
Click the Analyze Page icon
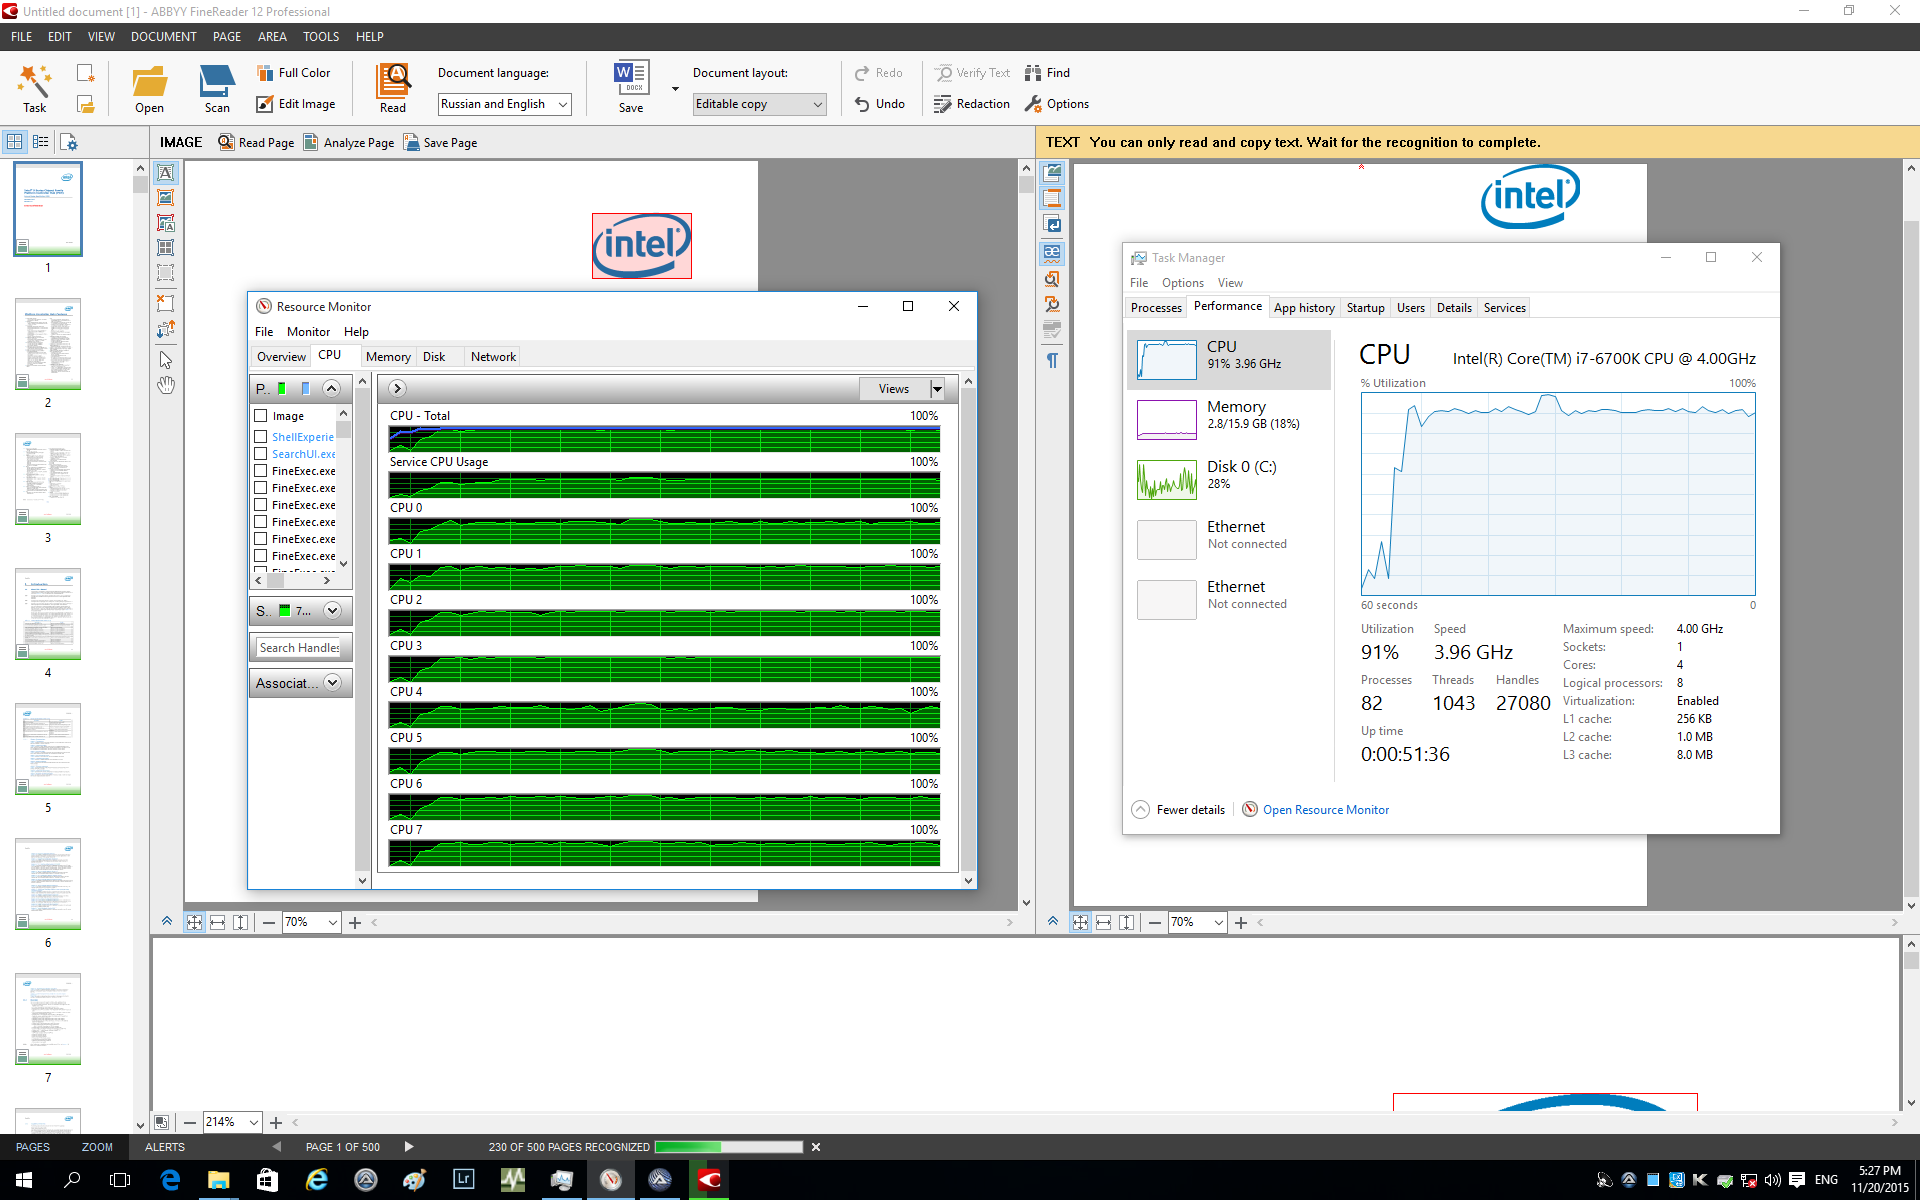311,142
